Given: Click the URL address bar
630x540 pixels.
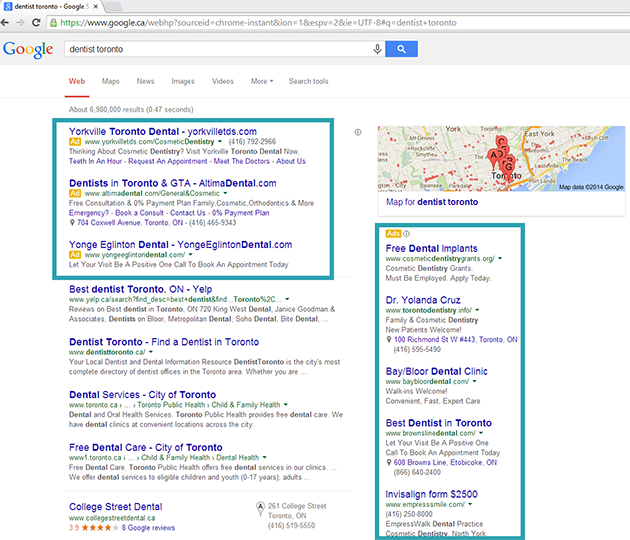Looking at the screenshot, I should click(338, 22).
